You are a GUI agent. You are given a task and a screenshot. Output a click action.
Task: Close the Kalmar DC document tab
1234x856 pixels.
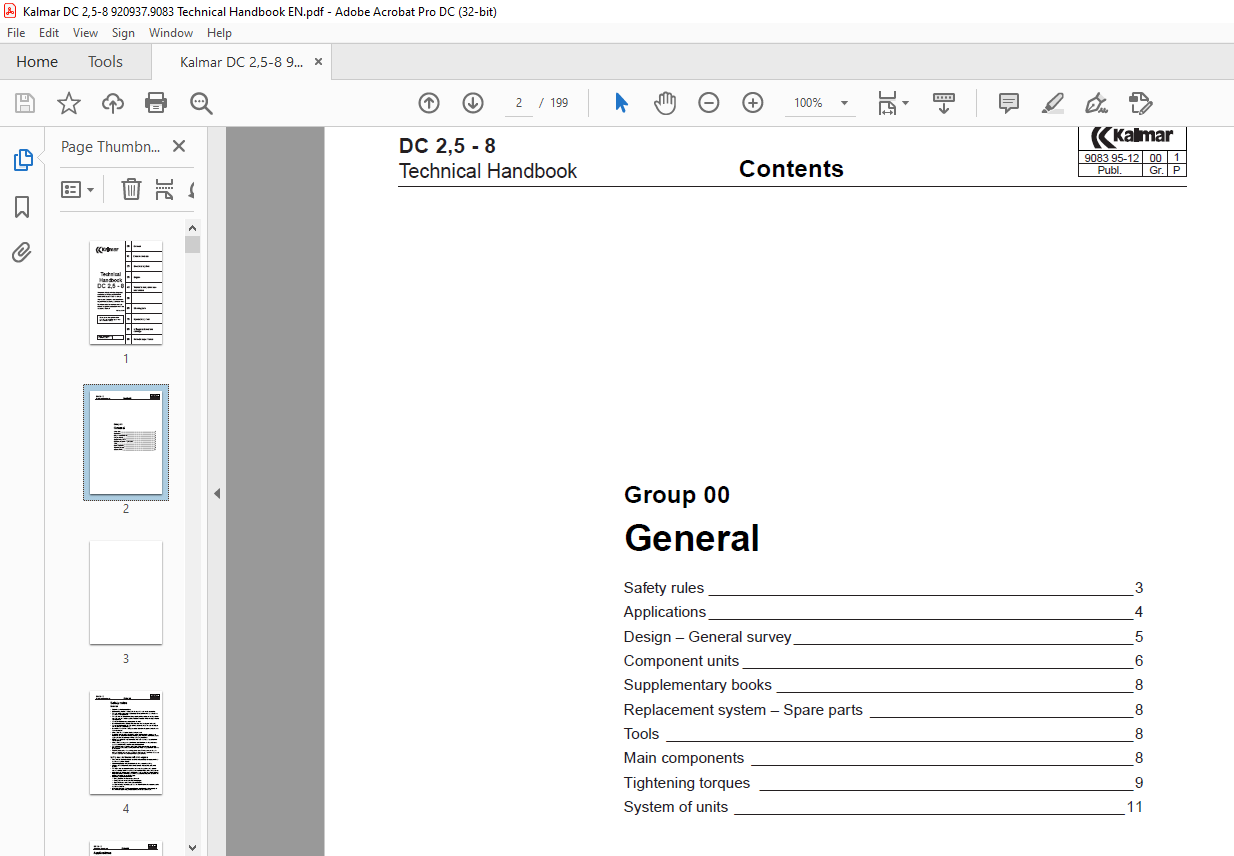pos(318,62)
